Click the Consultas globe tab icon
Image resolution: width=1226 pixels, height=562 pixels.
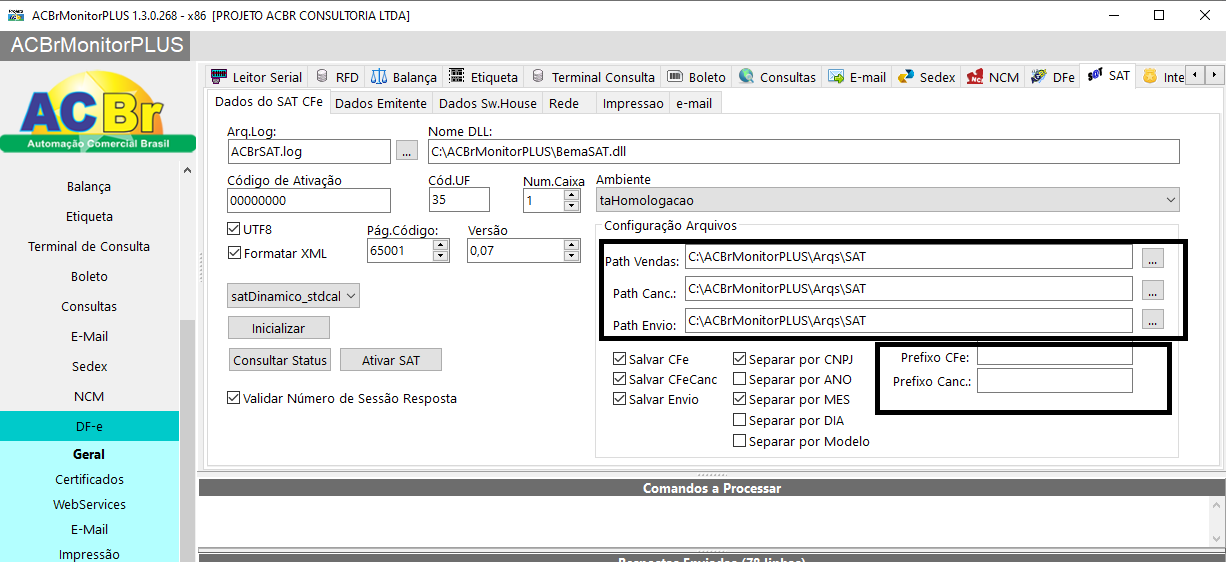click(x=746, y=76)
